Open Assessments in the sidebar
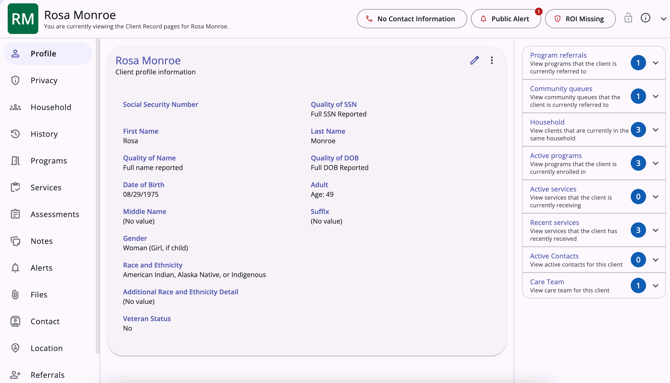Screen dimensions: 670x383 [x=48, y=214]
